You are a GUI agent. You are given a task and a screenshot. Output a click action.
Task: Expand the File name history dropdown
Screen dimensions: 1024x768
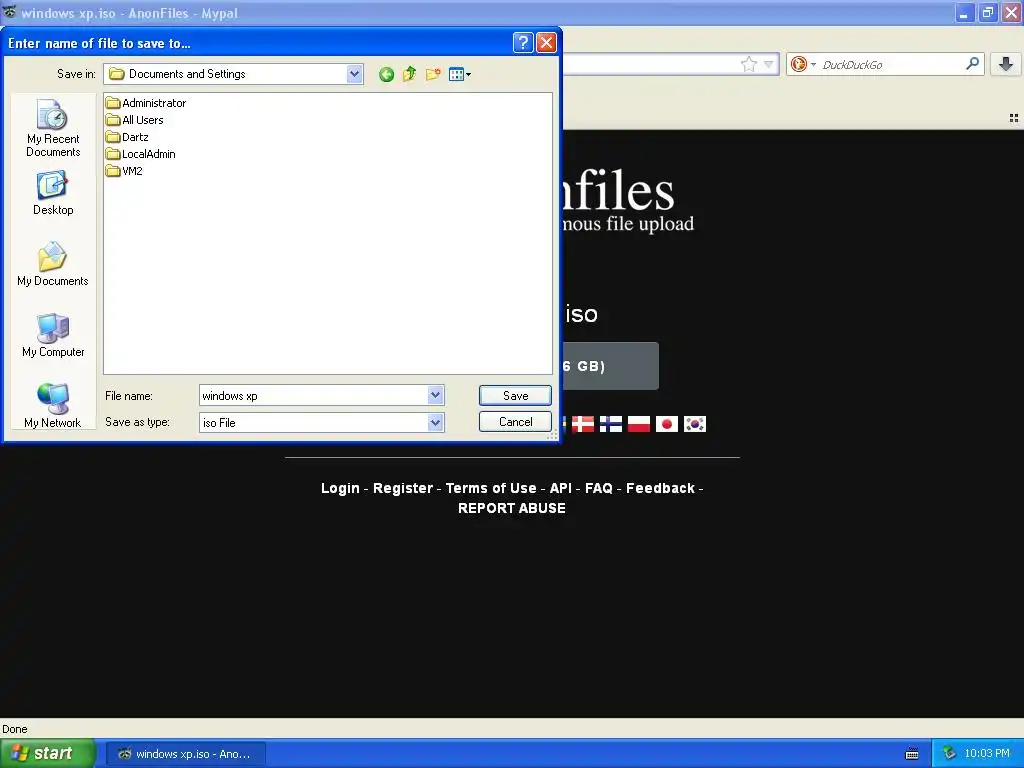(x=436, y=395)
